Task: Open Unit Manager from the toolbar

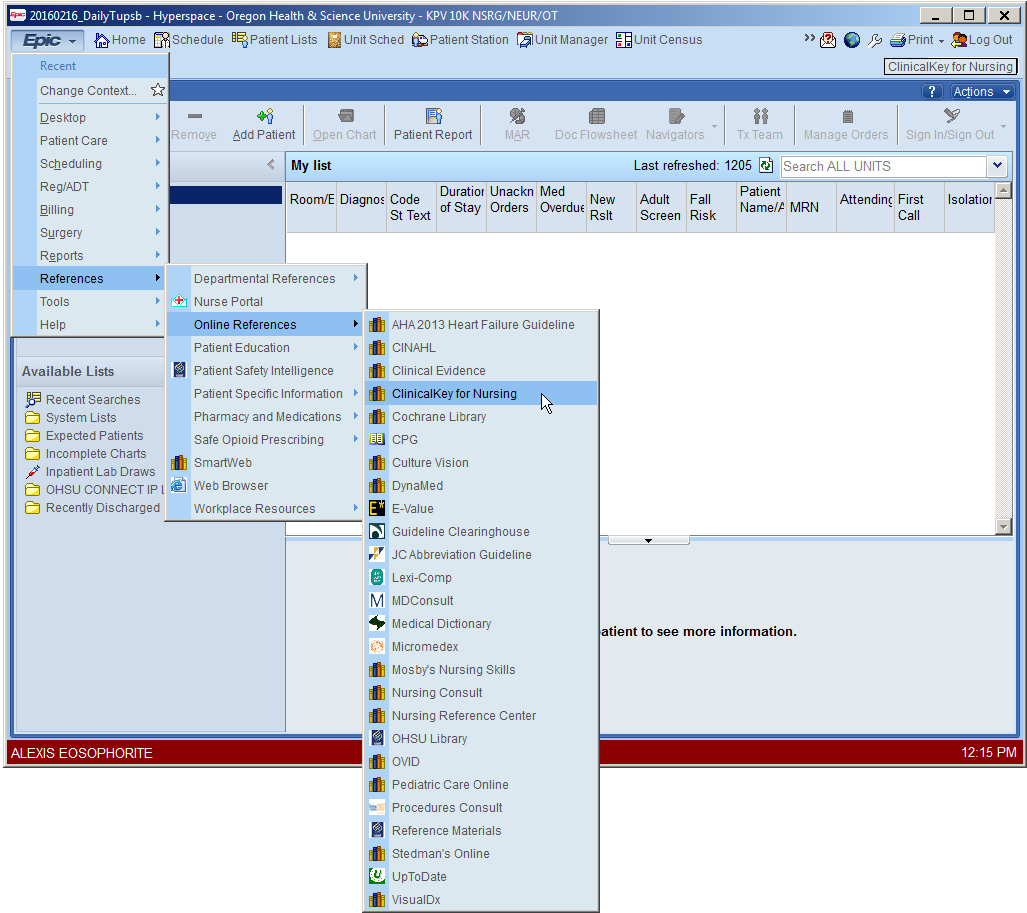Action: 563,40
